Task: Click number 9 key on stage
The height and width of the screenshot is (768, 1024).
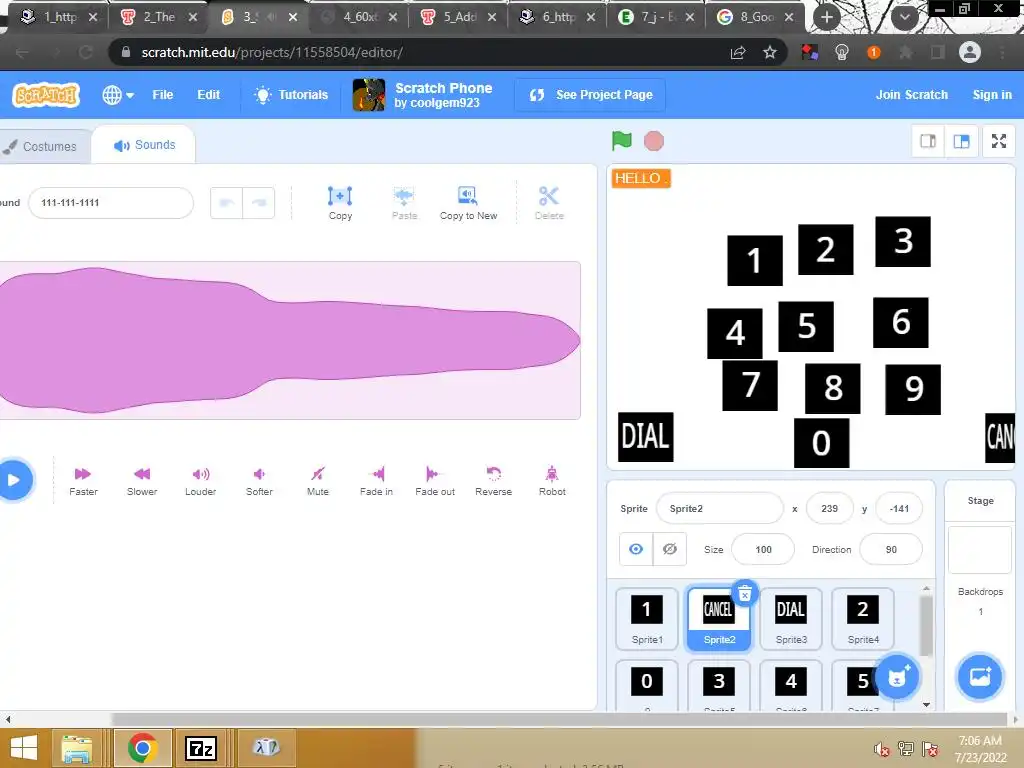Action: coord(913,389)
